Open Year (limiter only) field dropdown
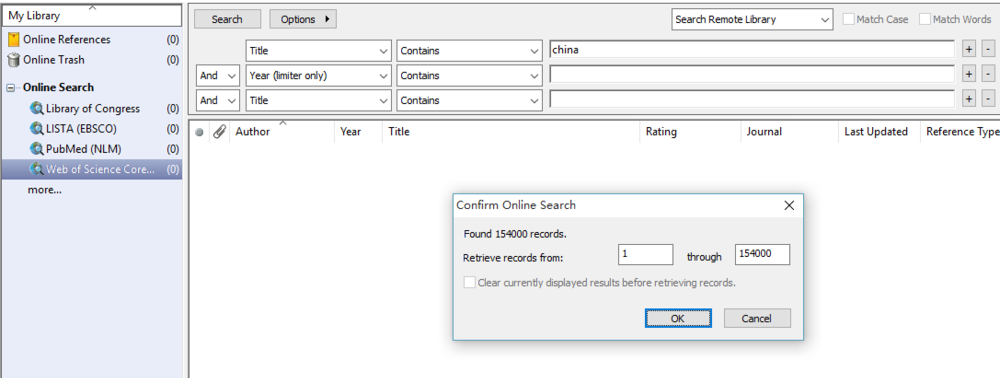This screenshot has width=1000, height=378. (318, 75)
